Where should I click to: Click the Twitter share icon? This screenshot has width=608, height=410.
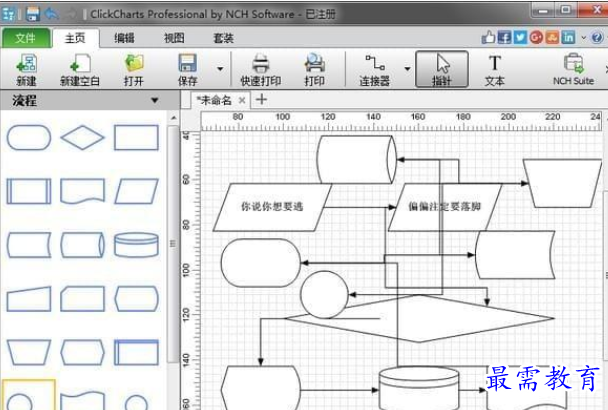[520, 37]
